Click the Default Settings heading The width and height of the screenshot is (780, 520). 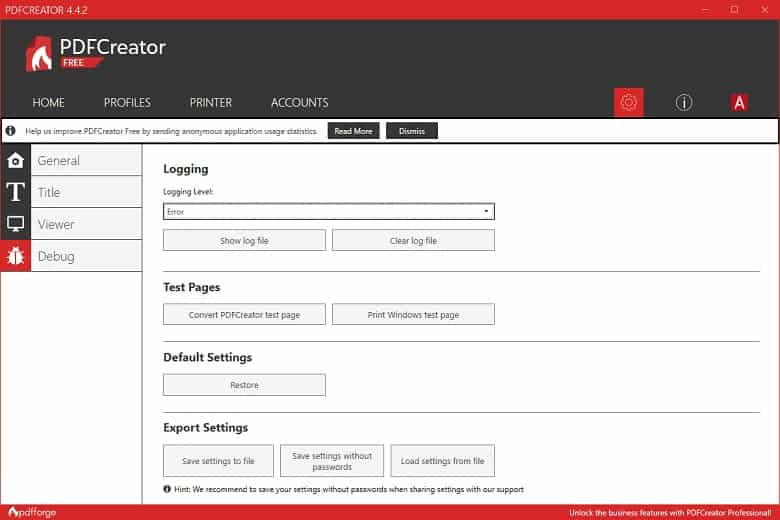click(207, 357)
